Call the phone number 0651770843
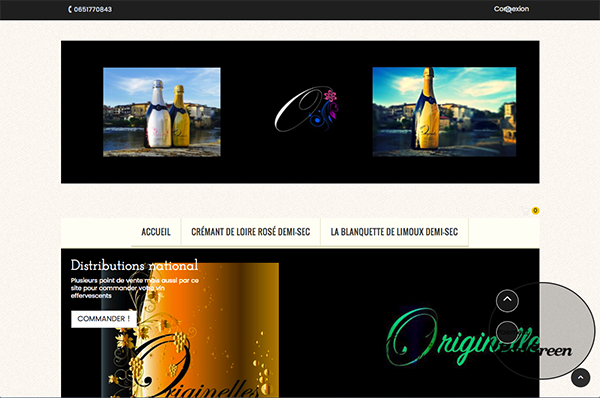This screenshot has width=600, height=399. pos(93,9)
